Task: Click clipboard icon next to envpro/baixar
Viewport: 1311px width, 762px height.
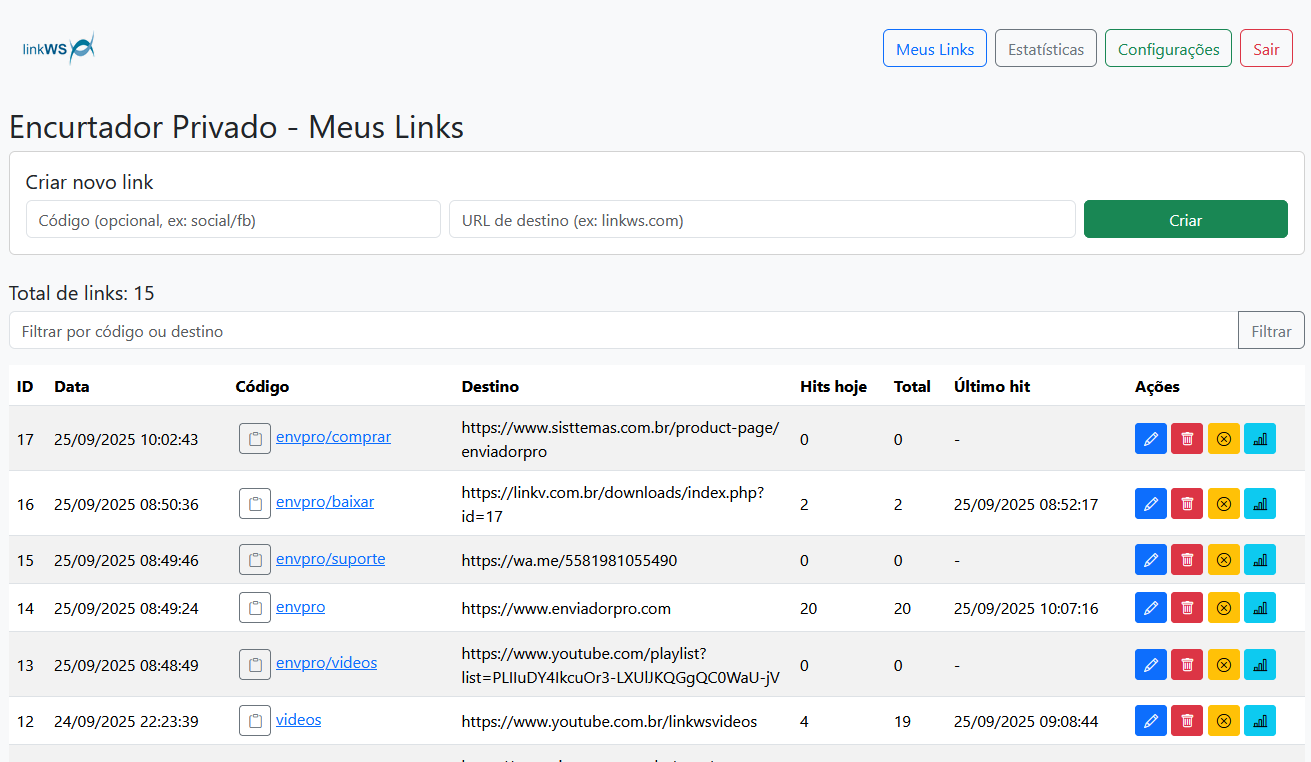Action: tap(255, 503)
